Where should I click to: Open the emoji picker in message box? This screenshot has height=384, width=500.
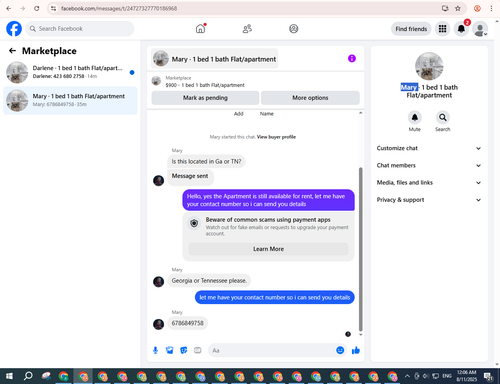click(340, 350)
